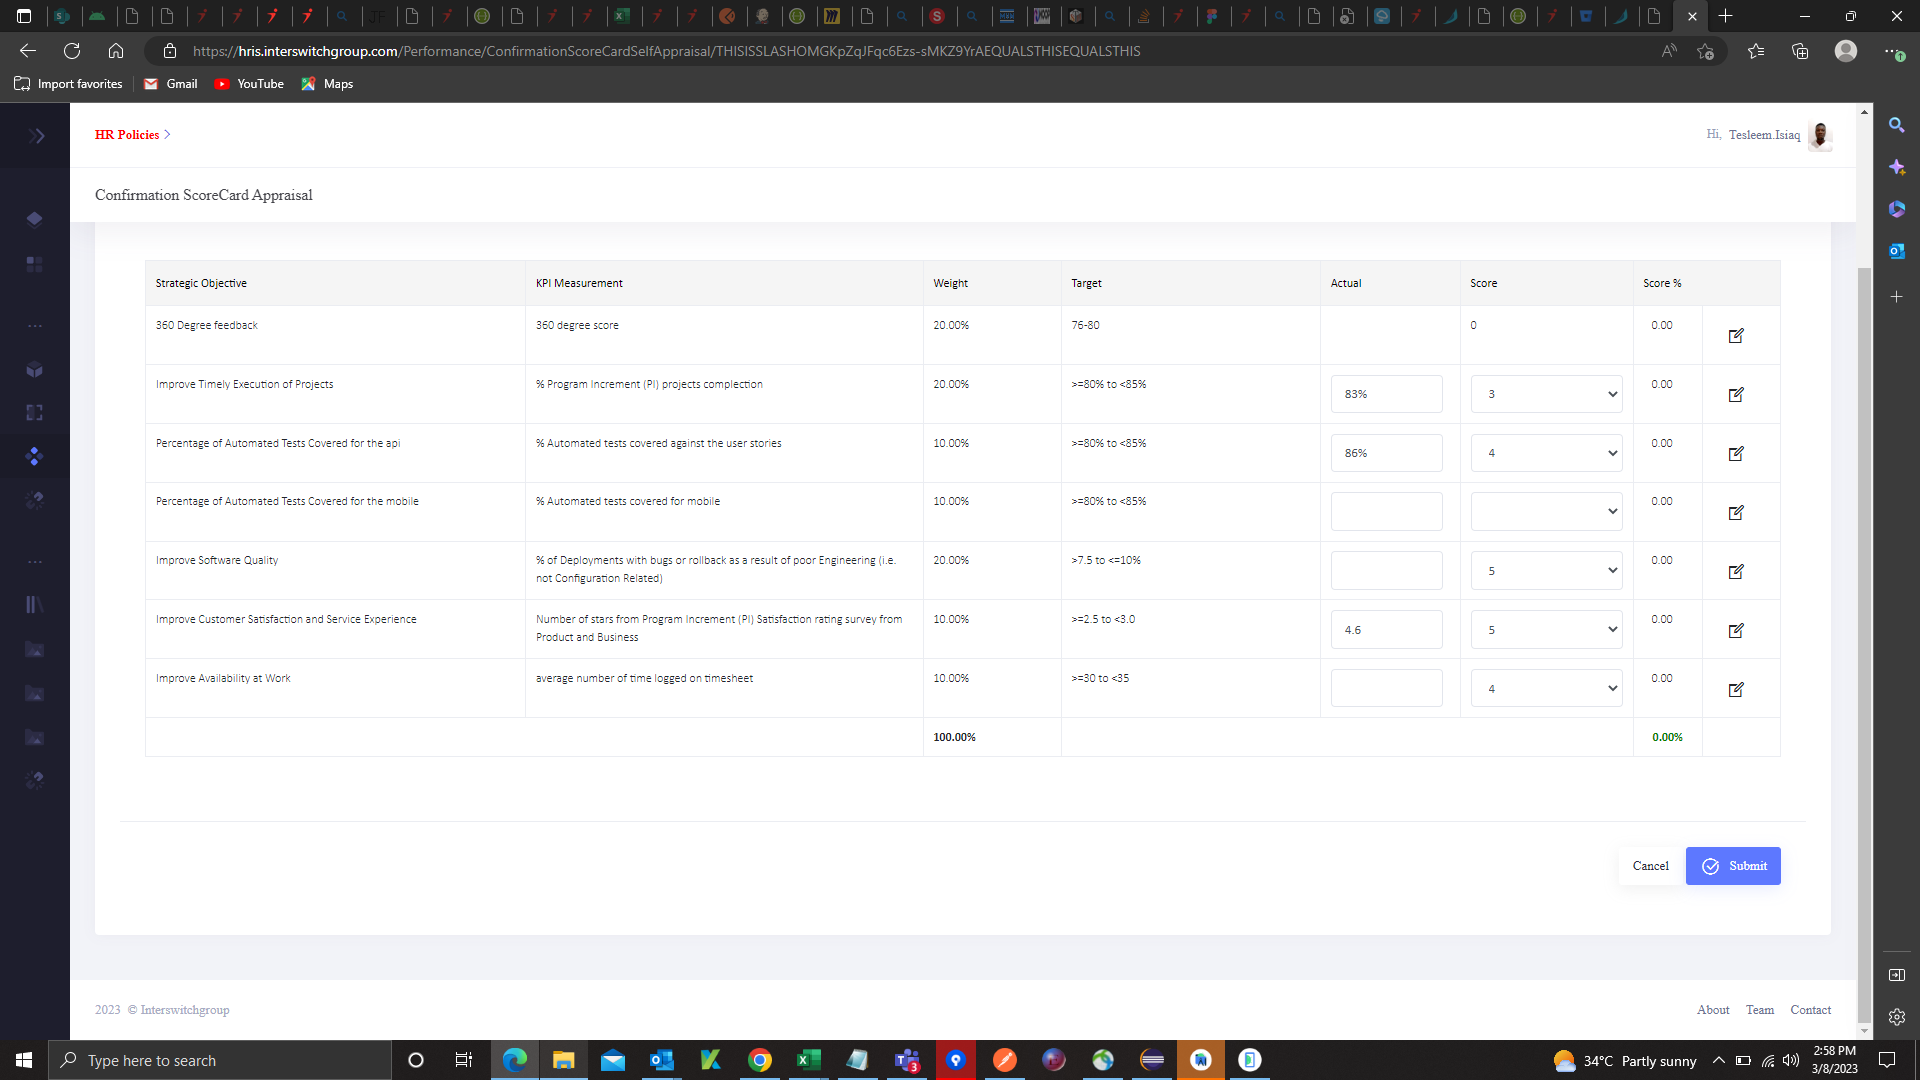Click edit icon for Improve Timely Execution row
The height and width of the screenshot is (1080, 1920).
click(1736, 395)
